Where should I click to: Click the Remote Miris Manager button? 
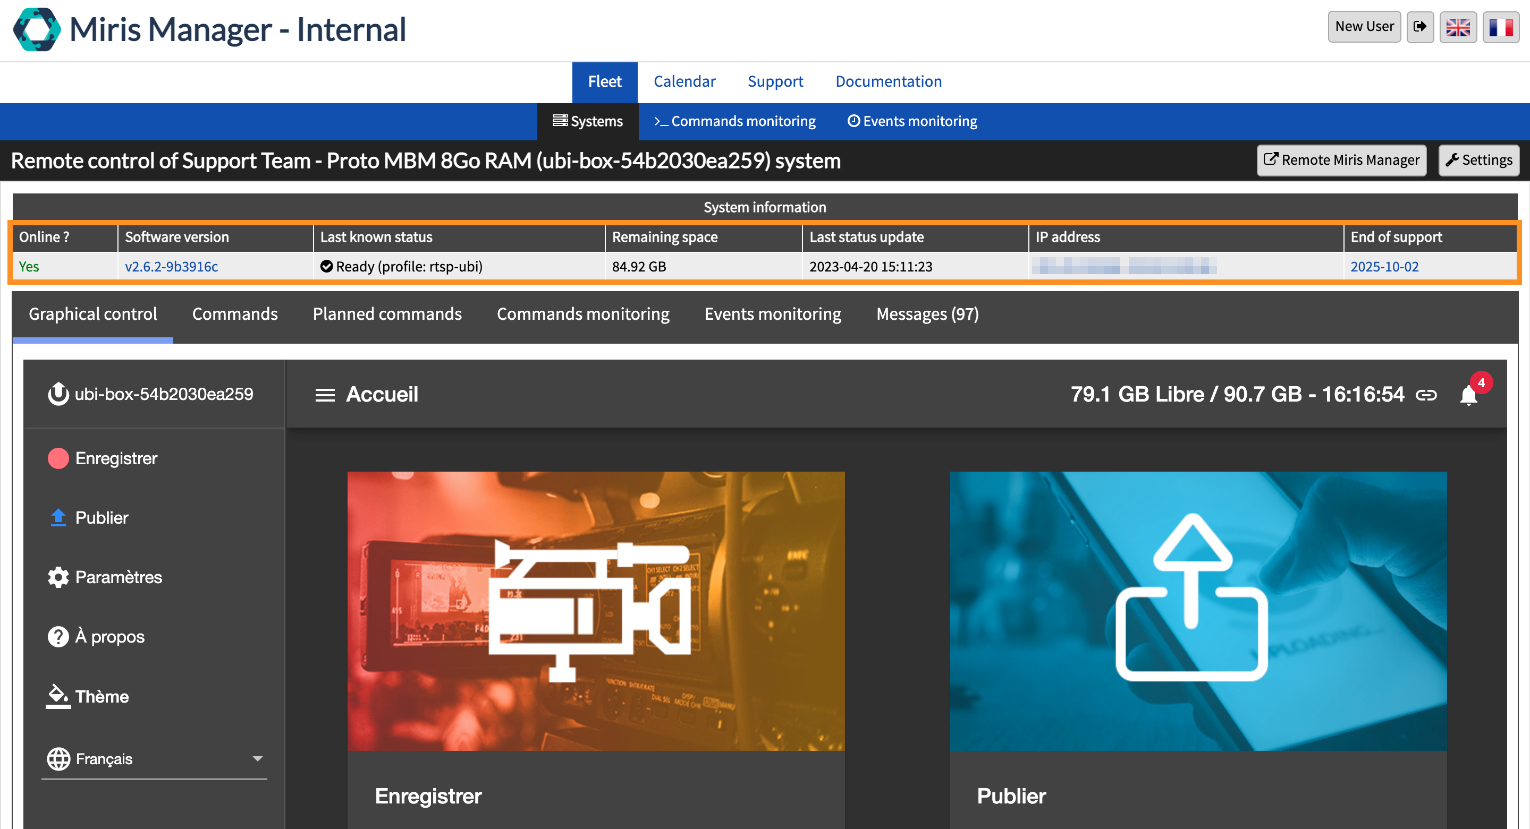pyautogui.click(x=1341, y=160)
